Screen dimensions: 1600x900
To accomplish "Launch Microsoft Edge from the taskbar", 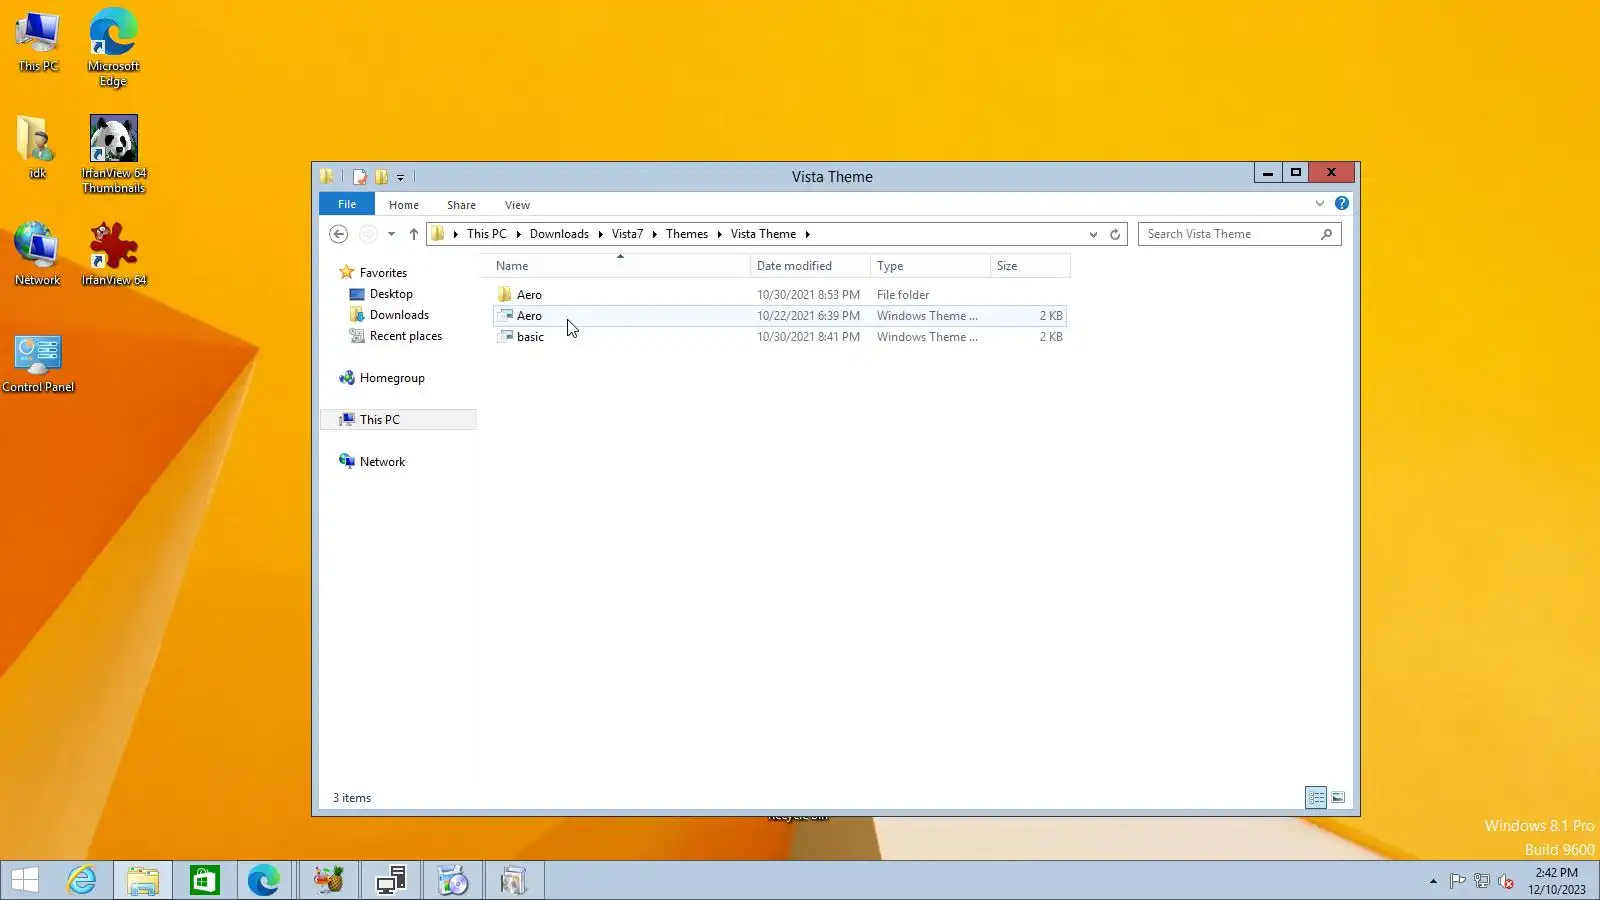I will 264,881.
